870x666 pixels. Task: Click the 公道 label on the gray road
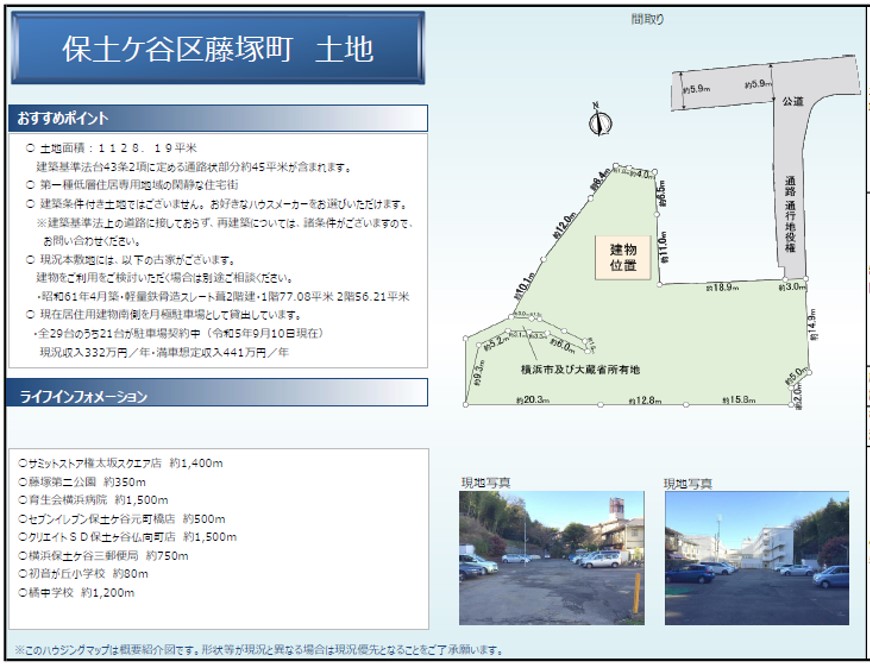click(x=792, y=101)
